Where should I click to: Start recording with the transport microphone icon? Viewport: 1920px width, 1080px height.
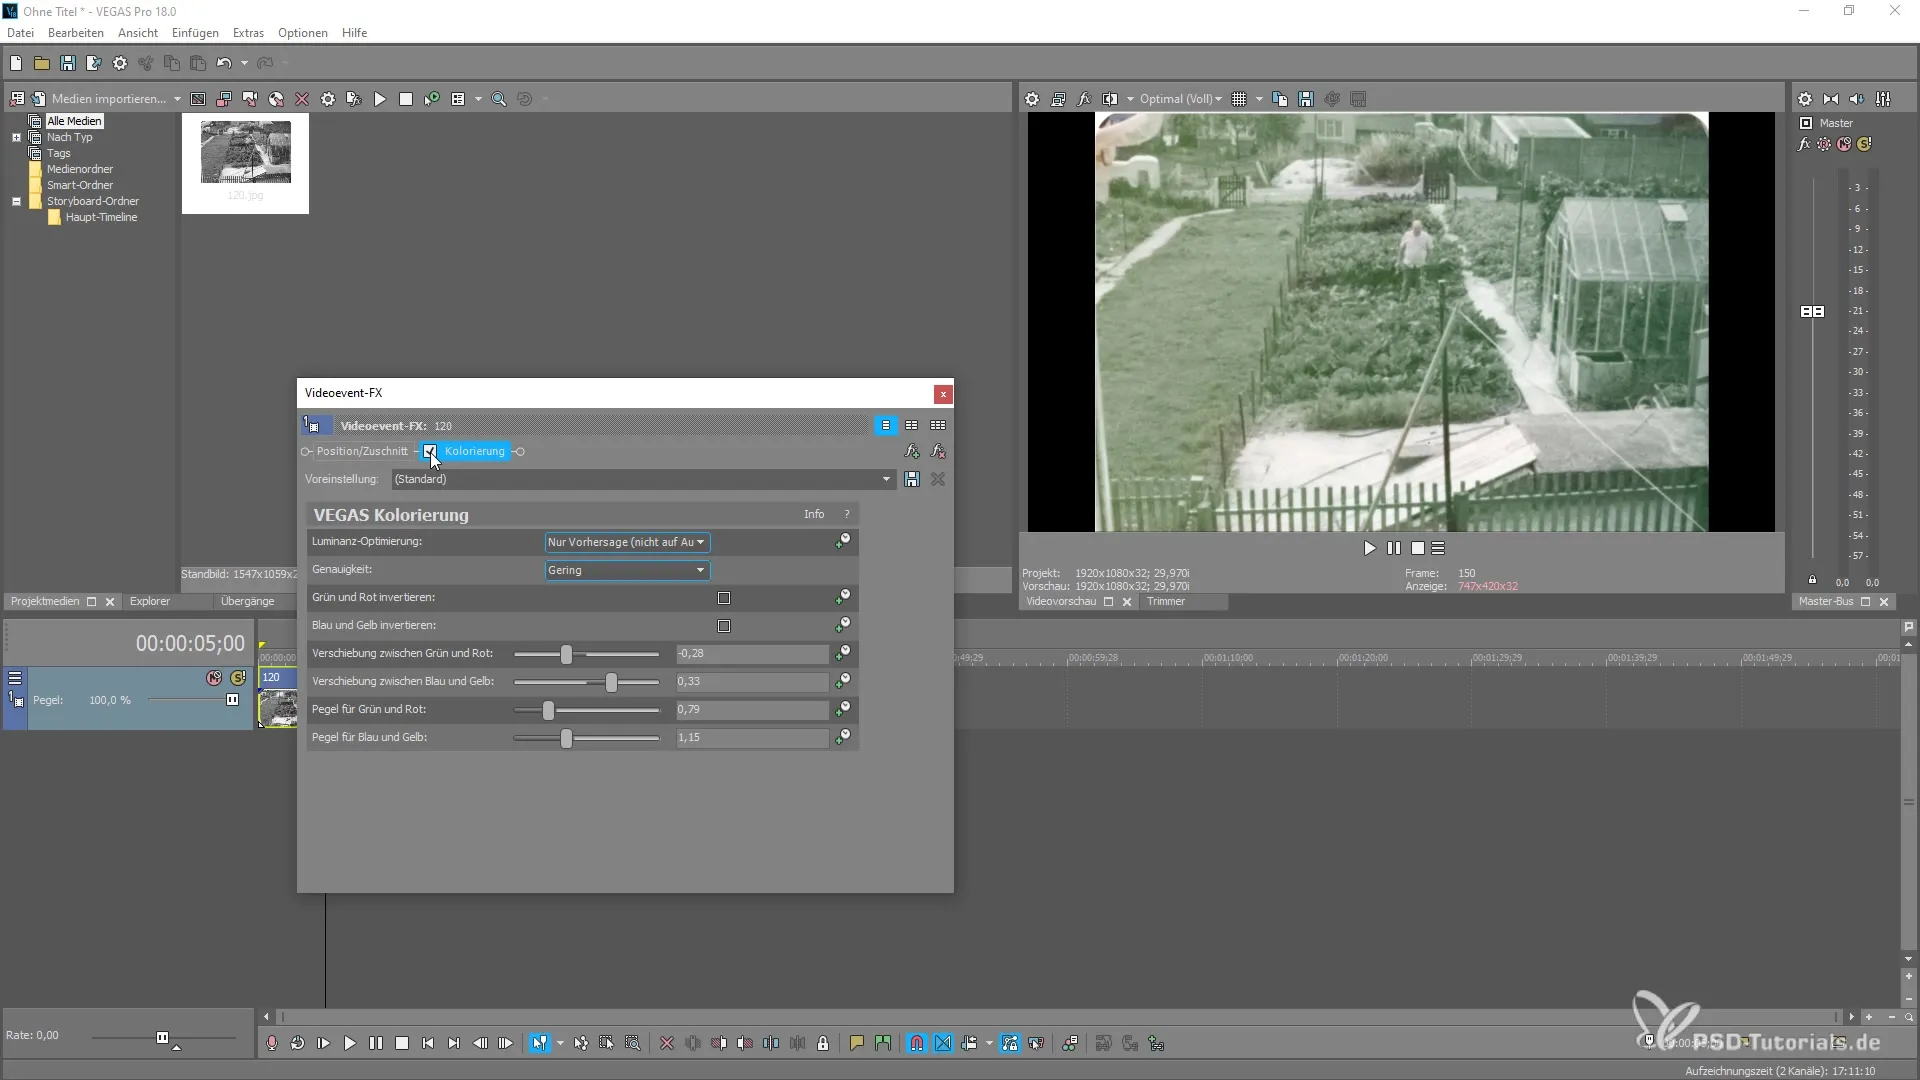click(272, 1043)
